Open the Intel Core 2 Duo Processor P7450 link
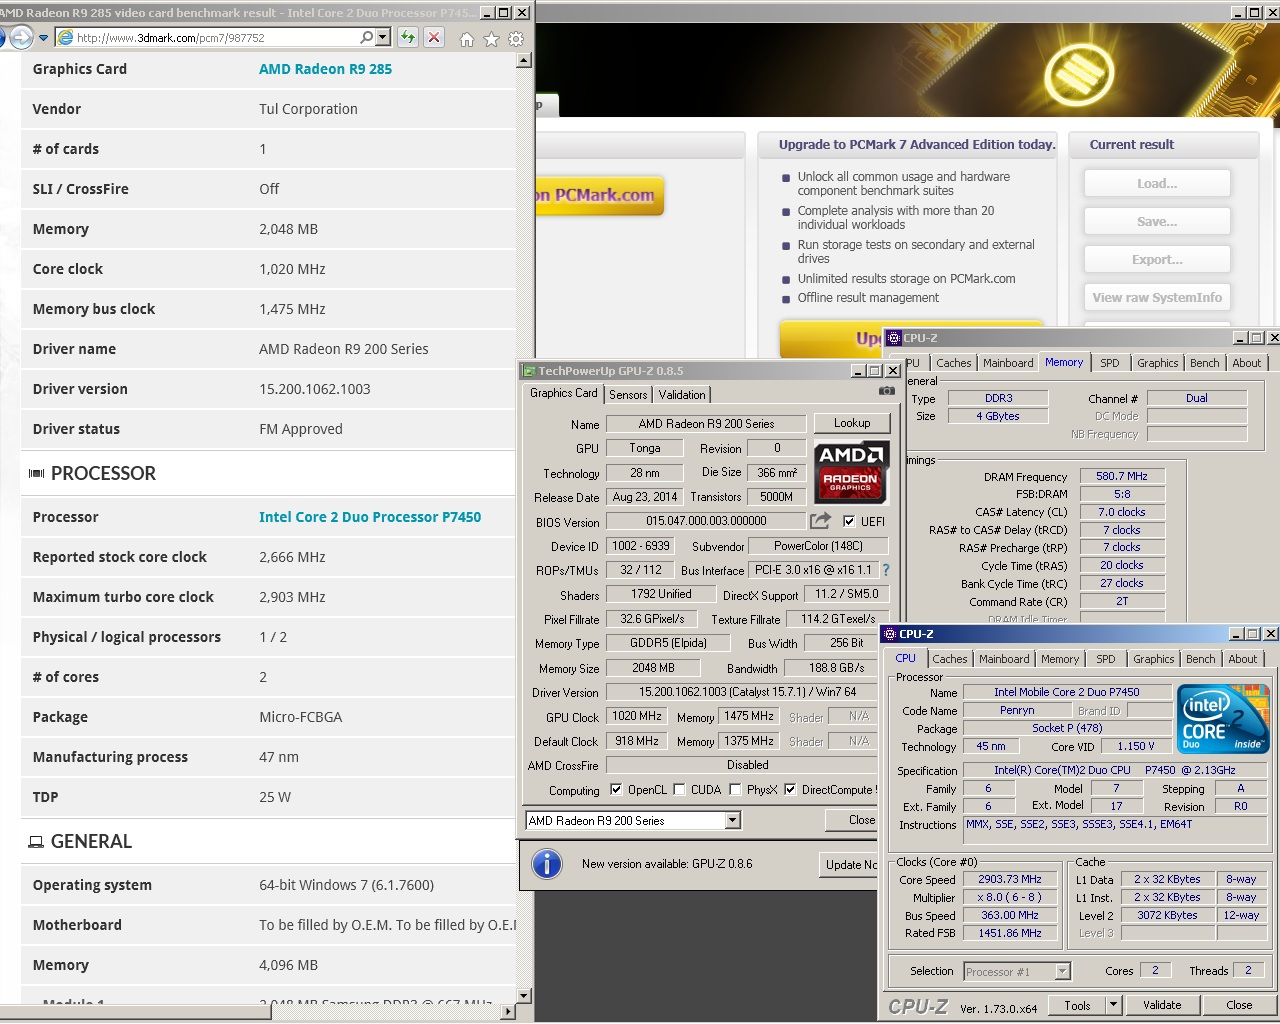Screen dimensions: 1280x1024 point(370,517)
